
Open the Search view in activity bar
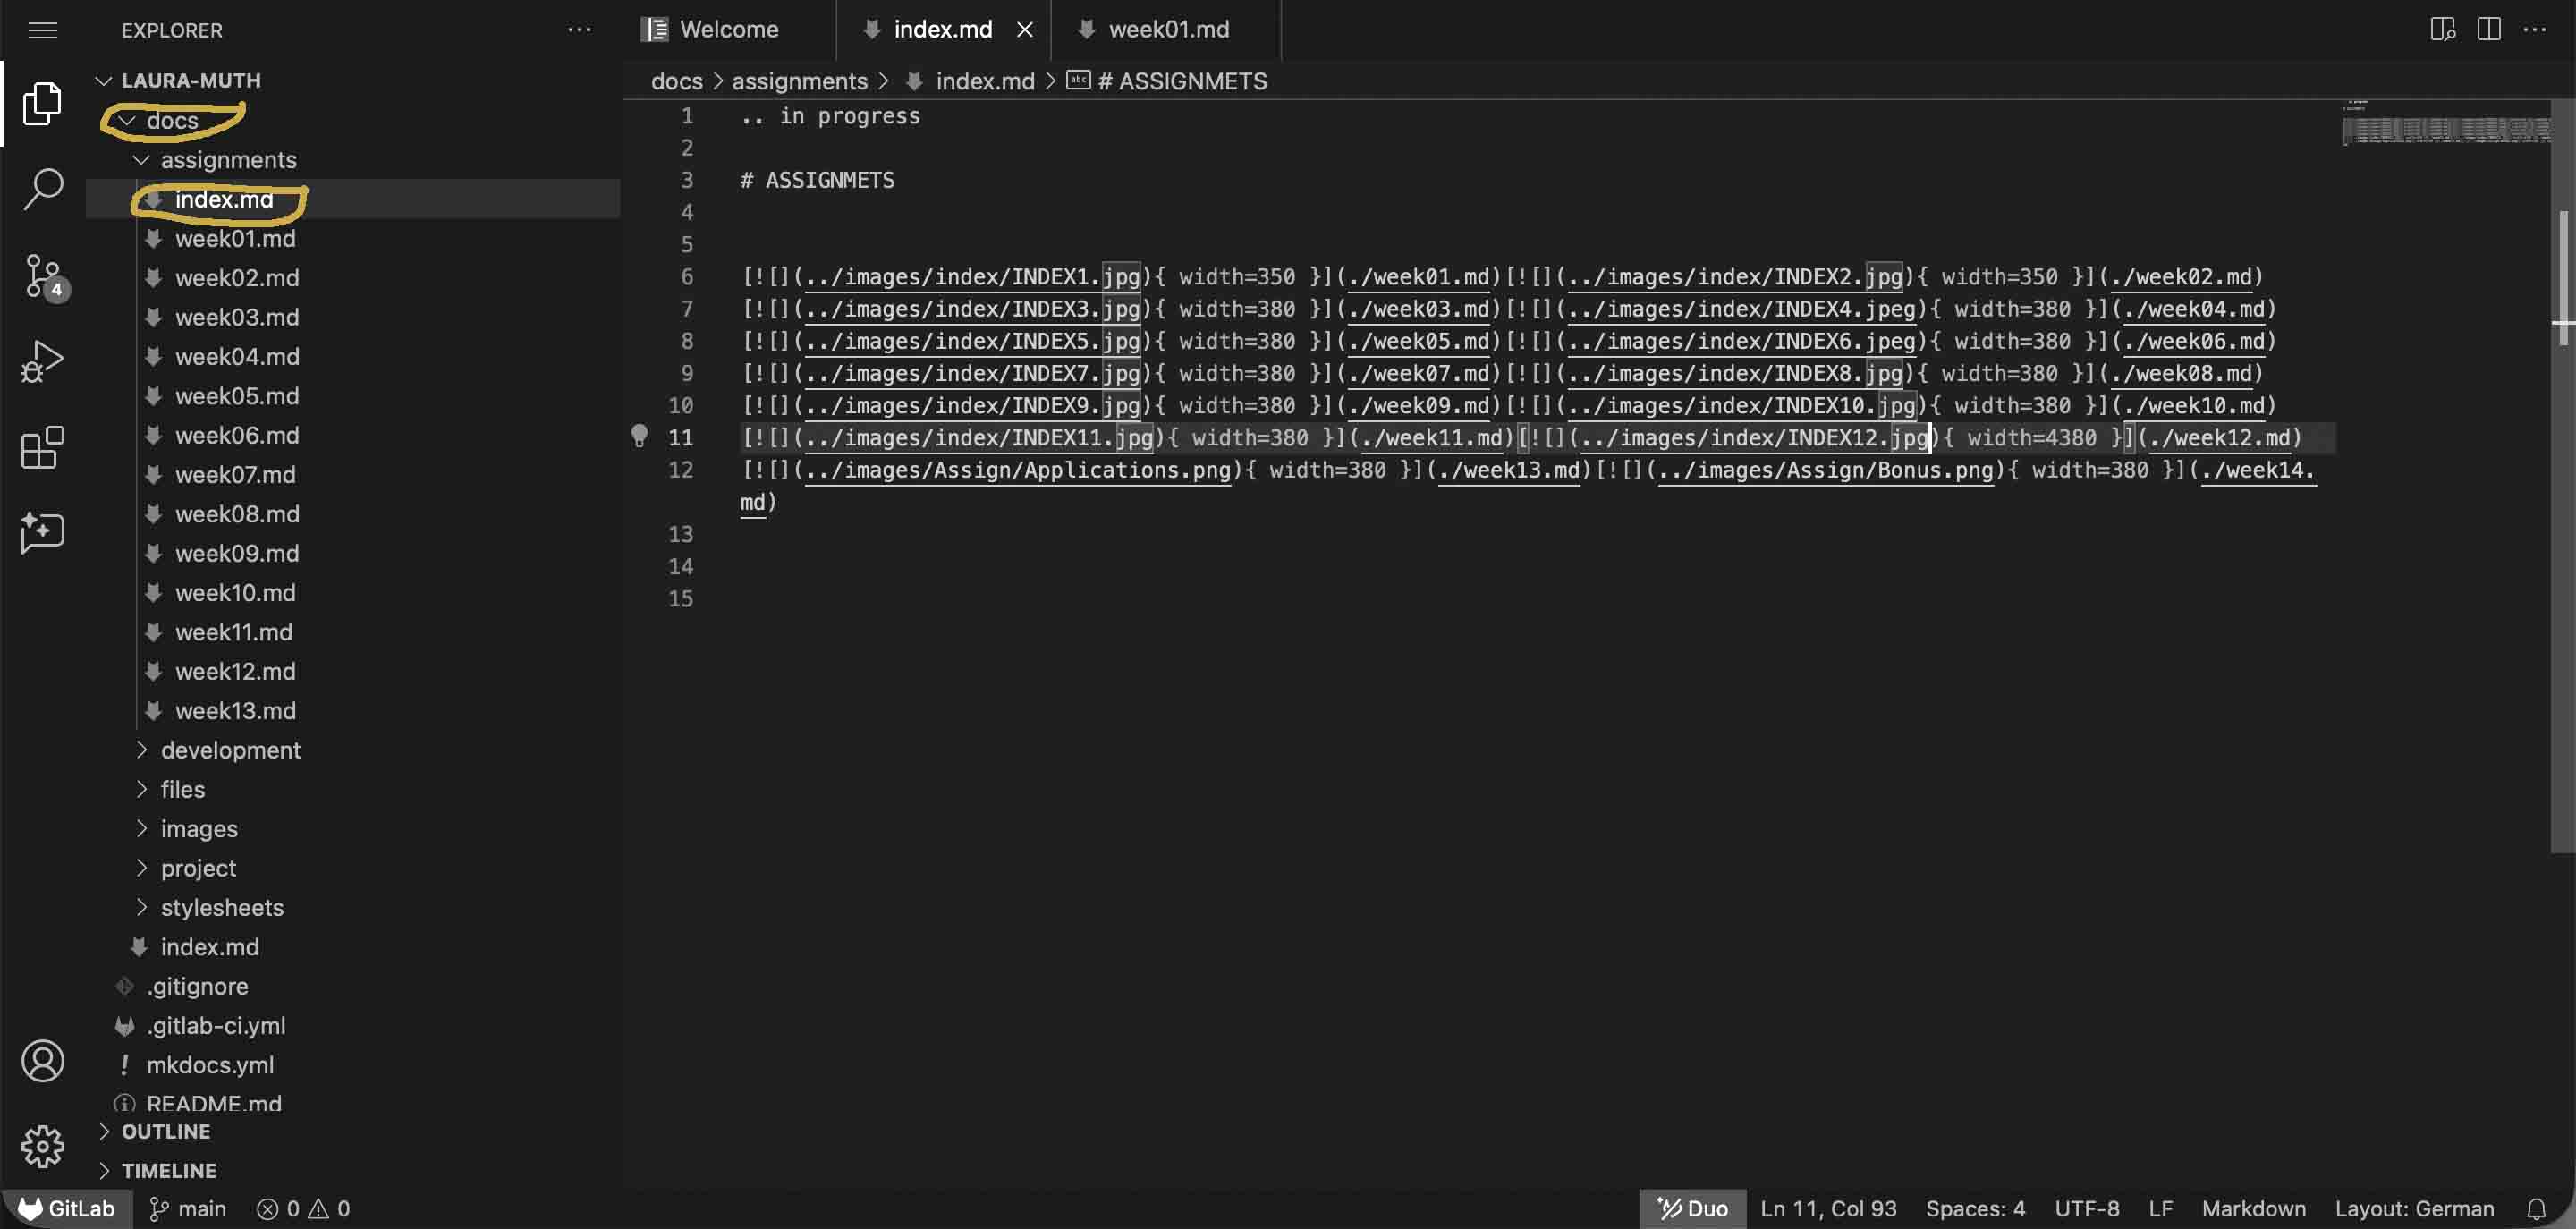(42, 189)
